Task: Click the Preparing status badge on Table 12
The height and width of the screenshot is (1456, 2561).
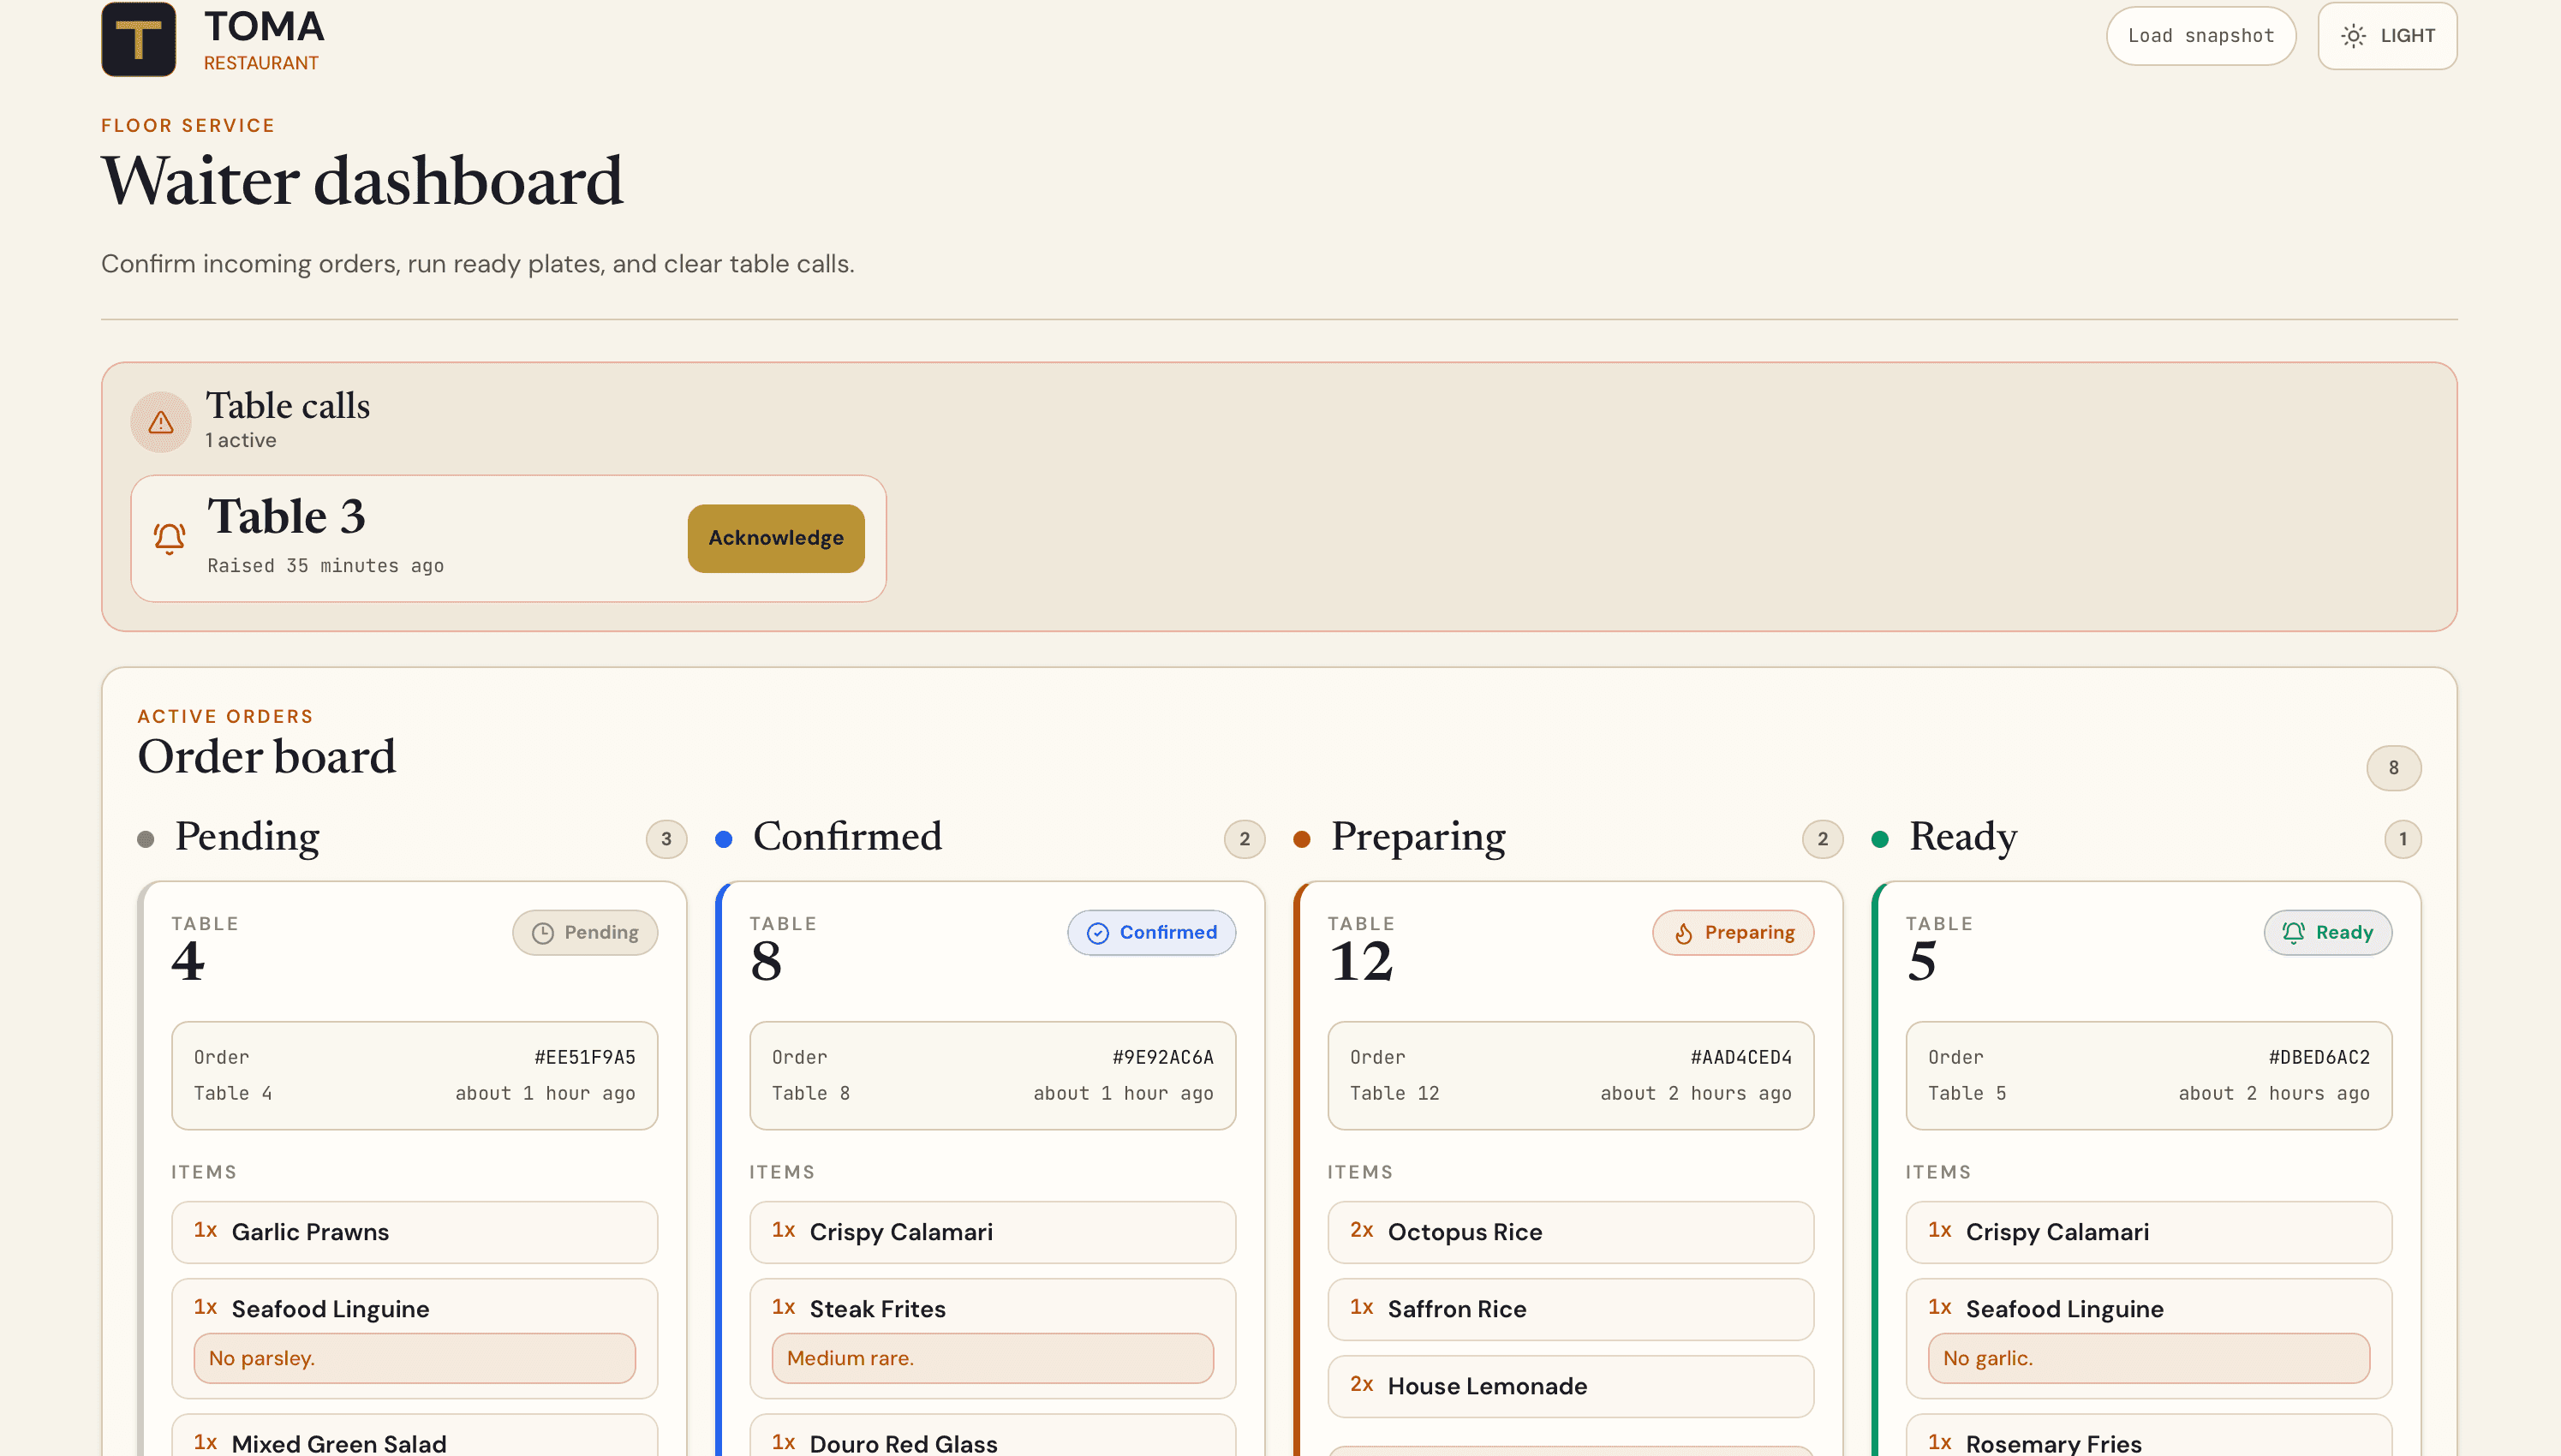Action: click(1733, 933)
